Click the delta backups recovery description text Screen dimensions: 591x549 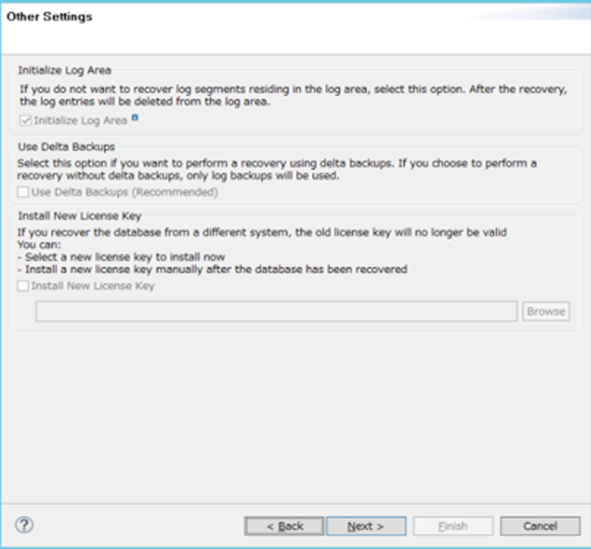click(277, 169)
